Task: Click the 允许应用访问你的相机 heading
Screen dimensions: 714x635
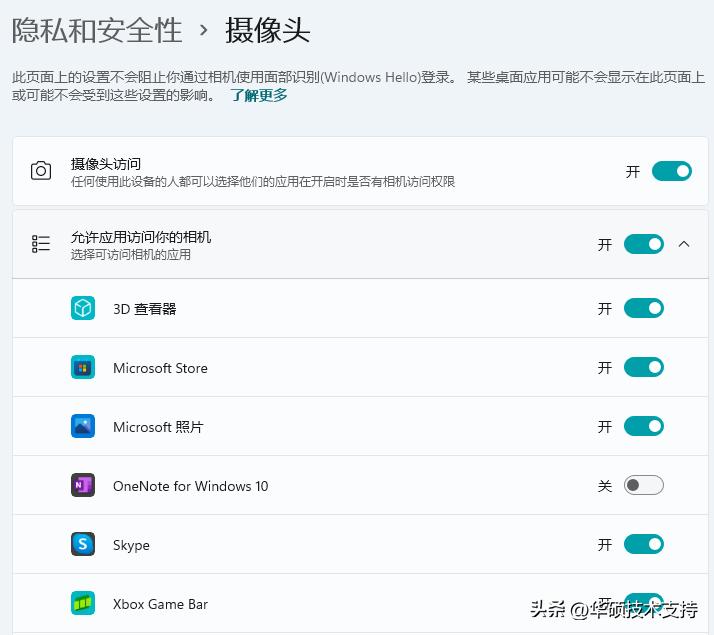Action: pos(141,237)
